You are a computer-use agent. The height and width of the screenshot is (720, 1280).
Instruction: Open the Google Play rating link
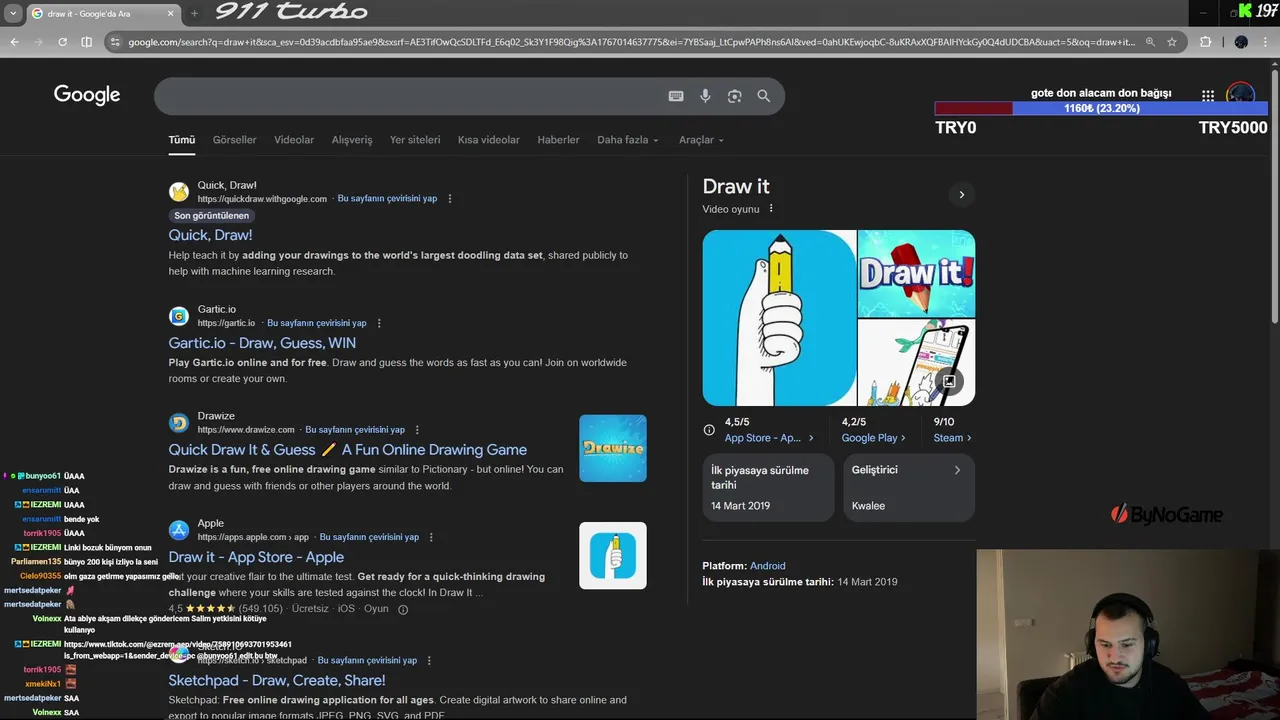click(873, 438)
